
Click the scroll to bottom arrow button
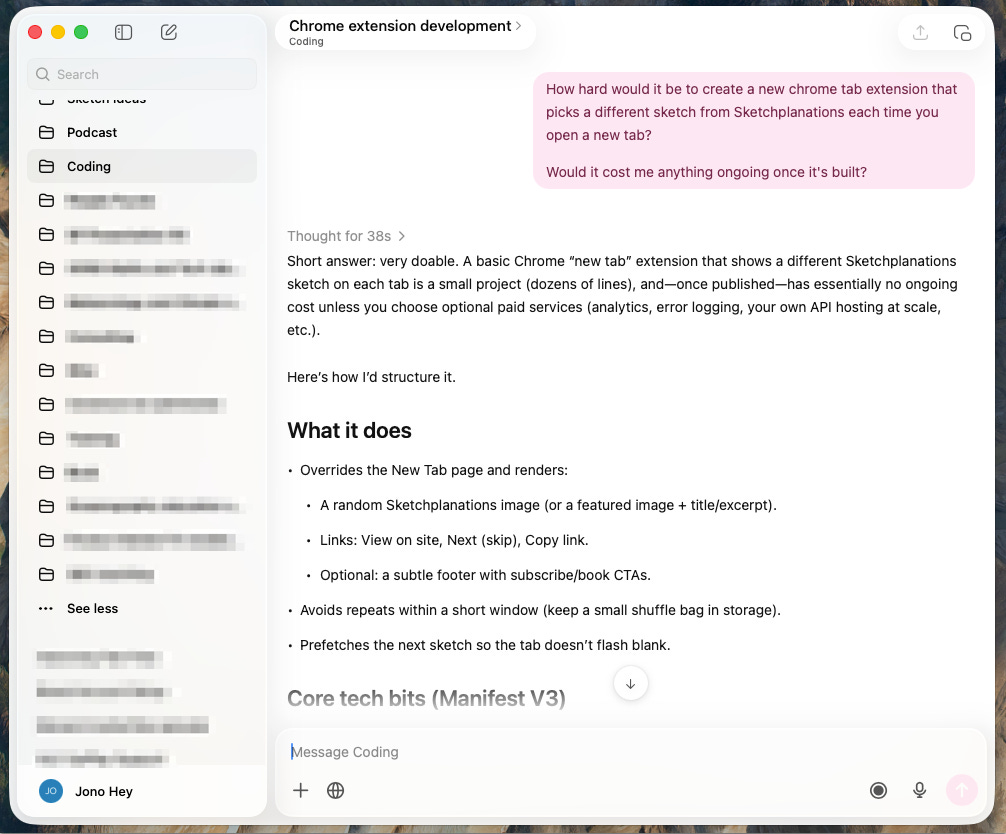[x=631, y=684]
